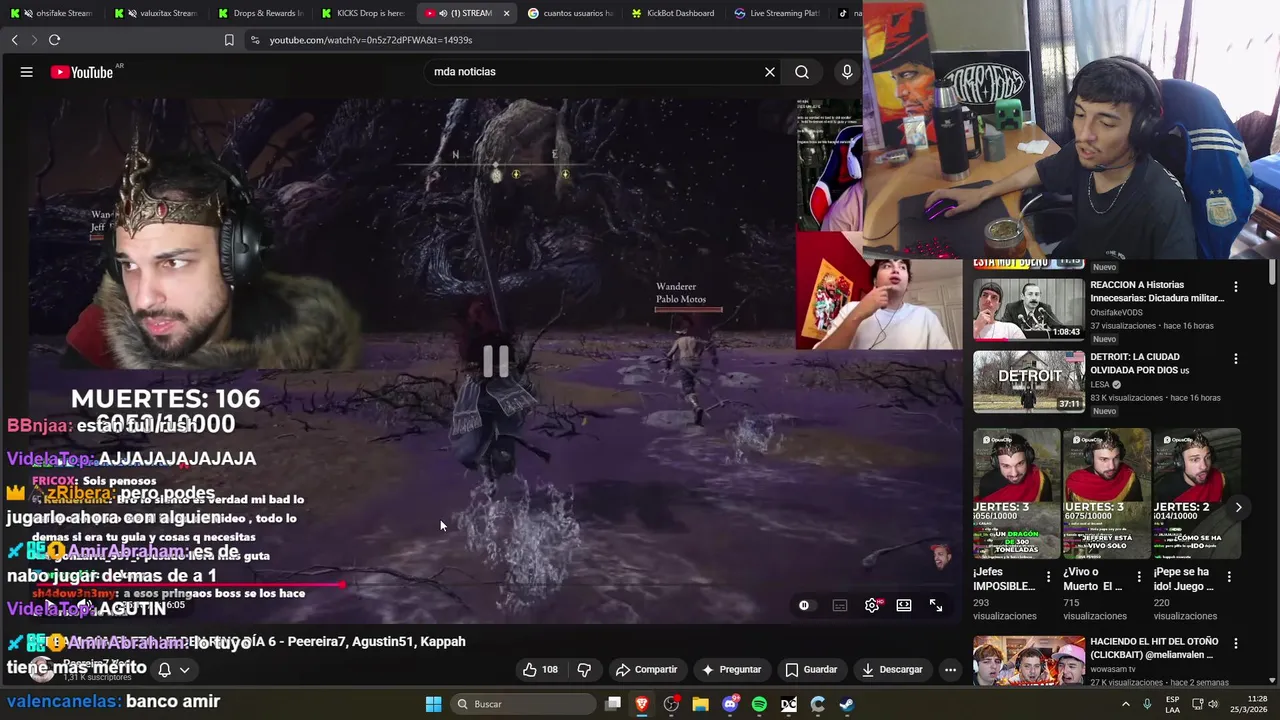Open site settings icon next to URL
Screen dimensions: 1280x720
255,40
